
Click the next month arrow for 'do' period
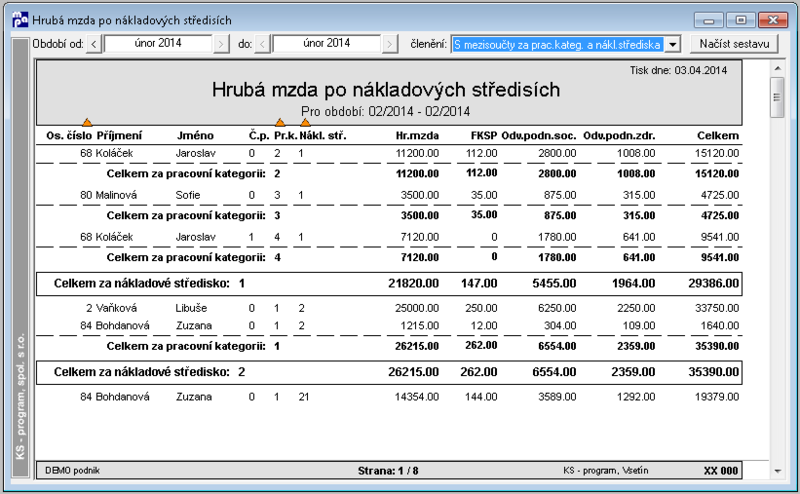[x=390, y=44]
